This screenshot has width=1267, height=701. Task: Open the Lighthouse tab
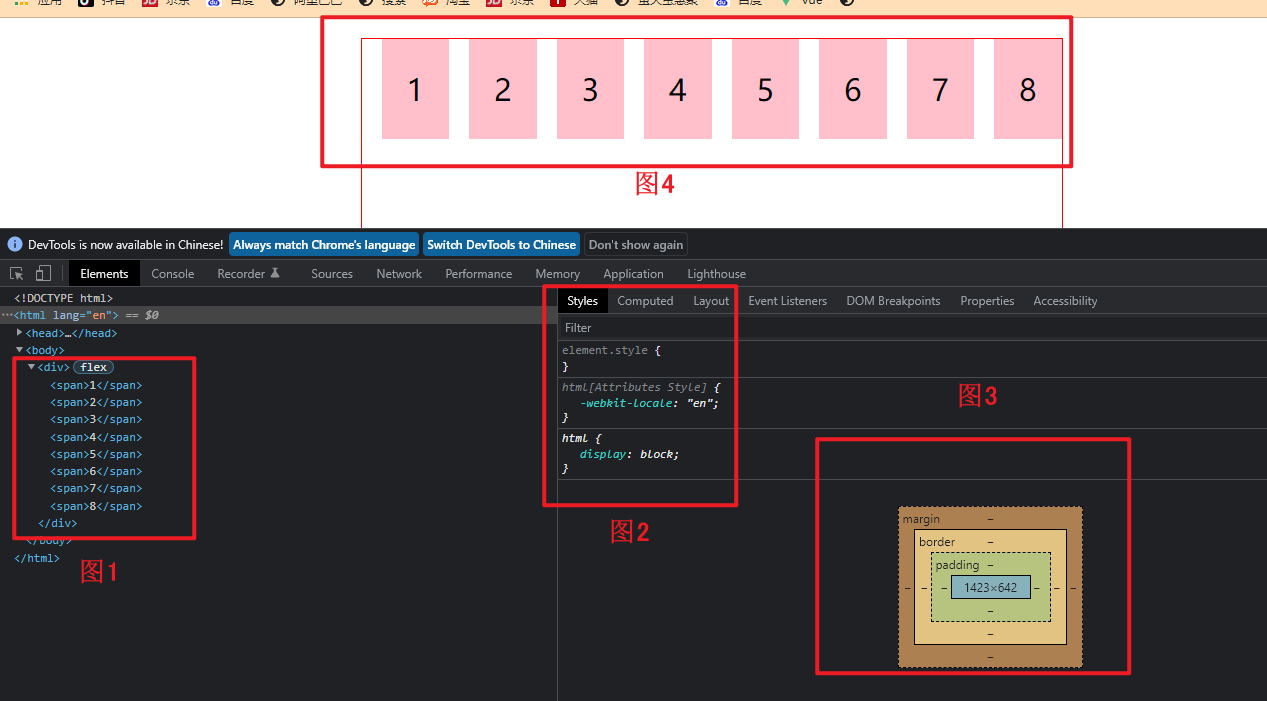(x=716, y=273)
